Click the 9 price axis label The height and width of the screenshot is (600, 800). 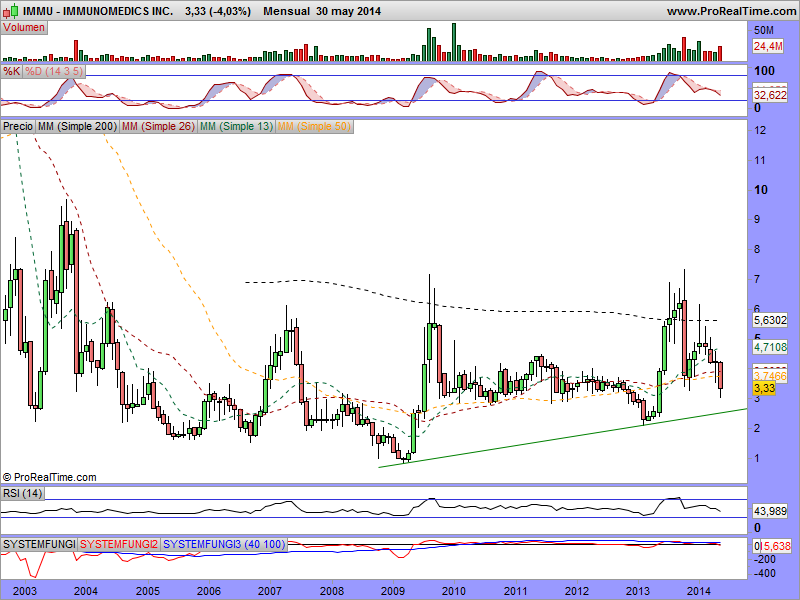point(757,219)
